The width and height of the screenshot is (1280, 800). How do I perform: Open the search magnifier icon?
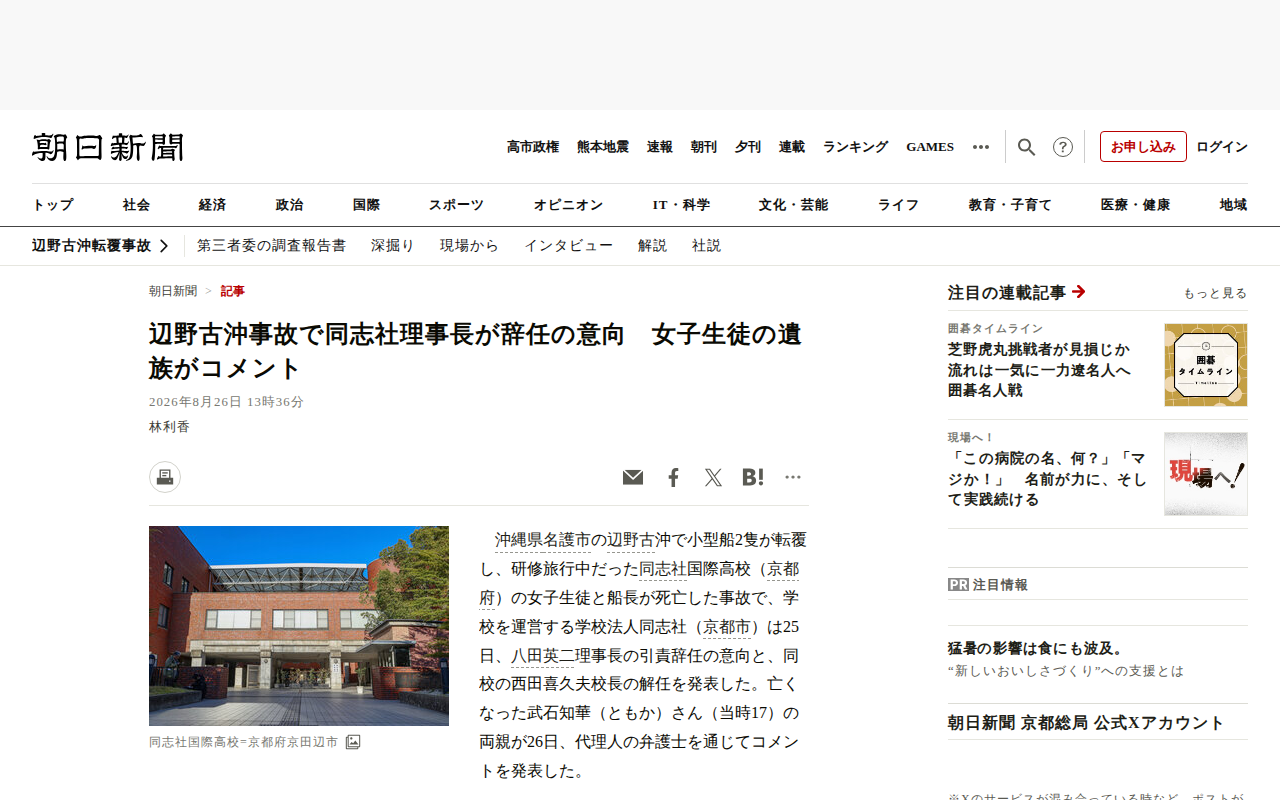click(x=1026, y=147)
